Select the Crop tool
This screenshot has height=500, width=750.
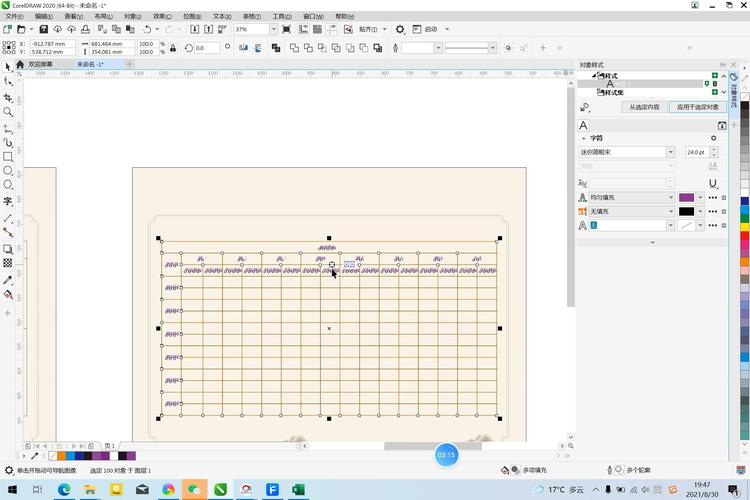[x=8, y=98]
